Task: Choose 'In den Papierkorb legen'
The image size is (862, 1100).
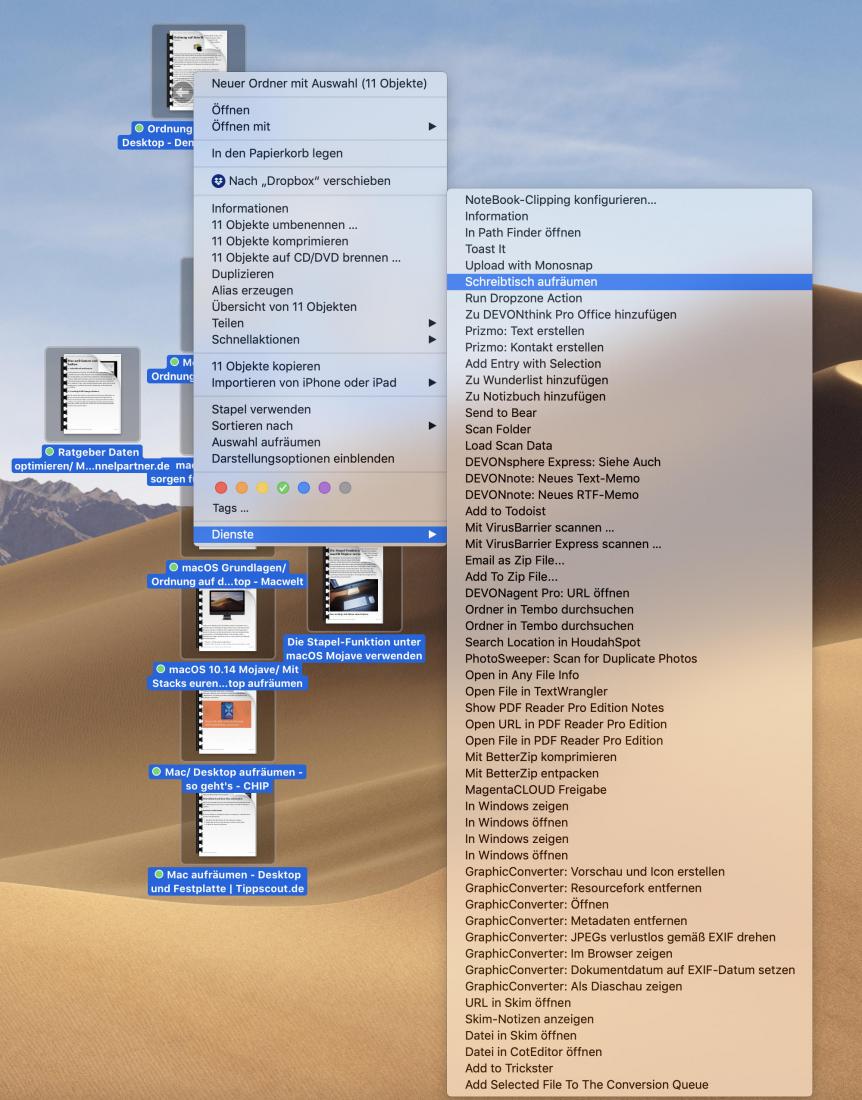Action: 320,153
